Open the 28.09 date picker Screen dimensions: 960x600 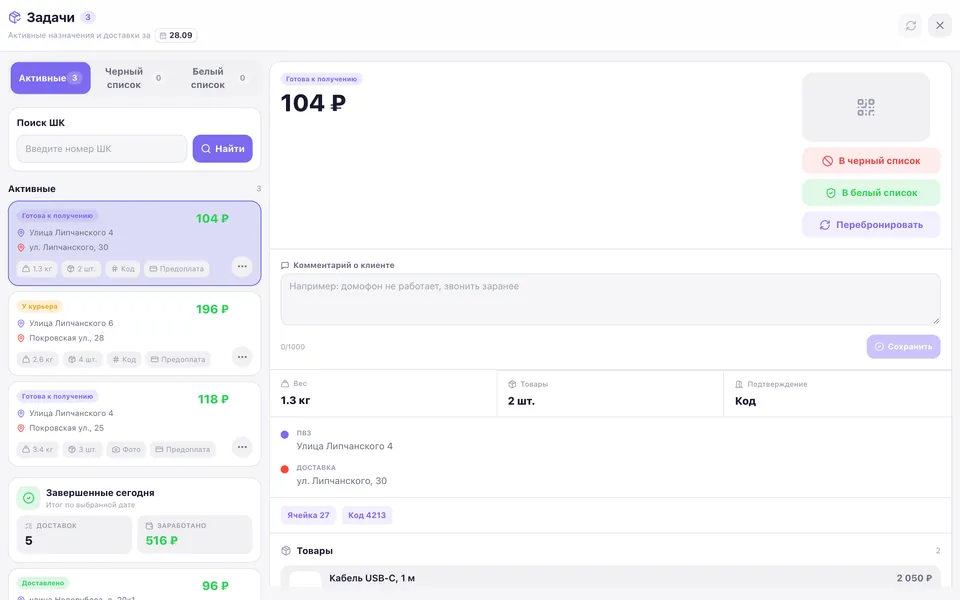(176, 36)
